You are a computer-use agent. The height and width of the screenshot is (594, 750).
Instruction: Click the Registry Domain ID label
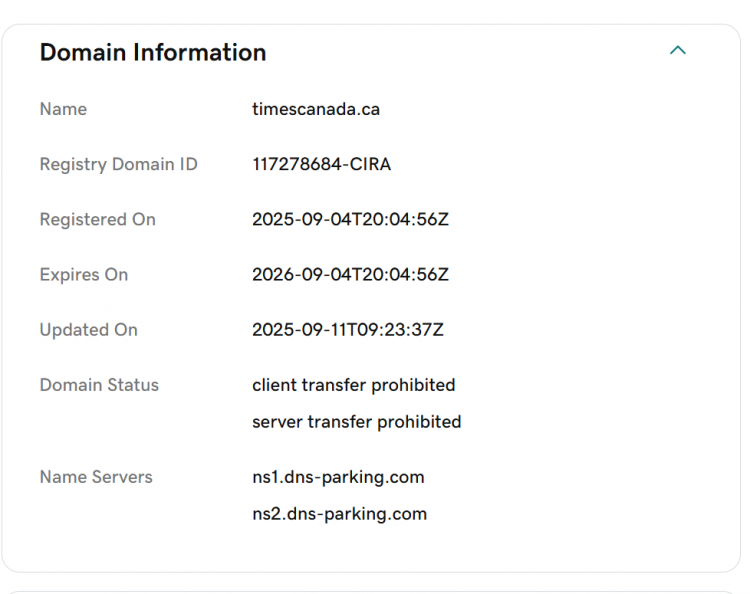pyautogui.click(x=118, y=164)
